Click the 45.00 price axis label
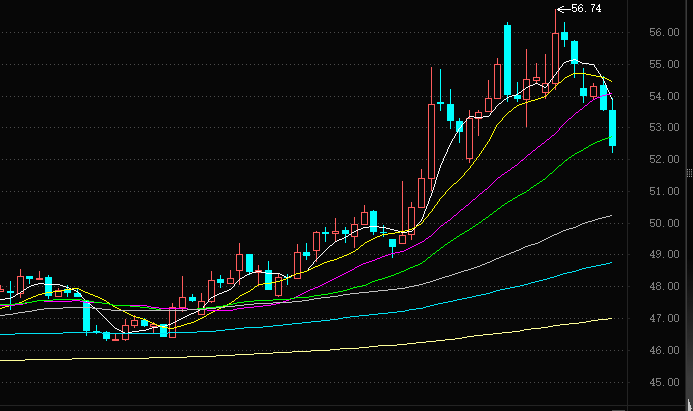 [664, 382]
